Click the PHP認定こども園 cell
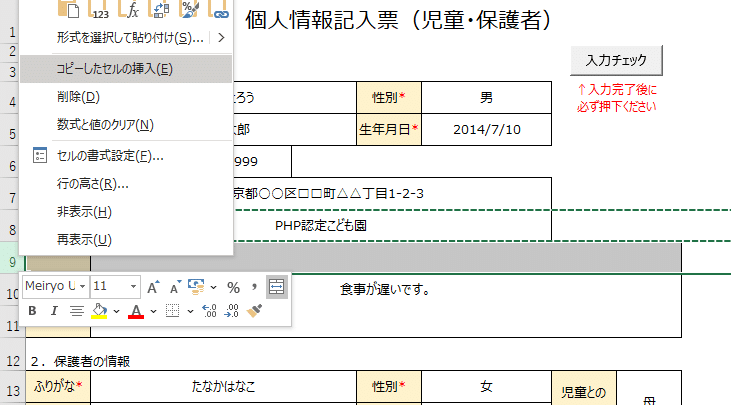The width and height of the screenshot is (731, 405). tap(321, 226)
